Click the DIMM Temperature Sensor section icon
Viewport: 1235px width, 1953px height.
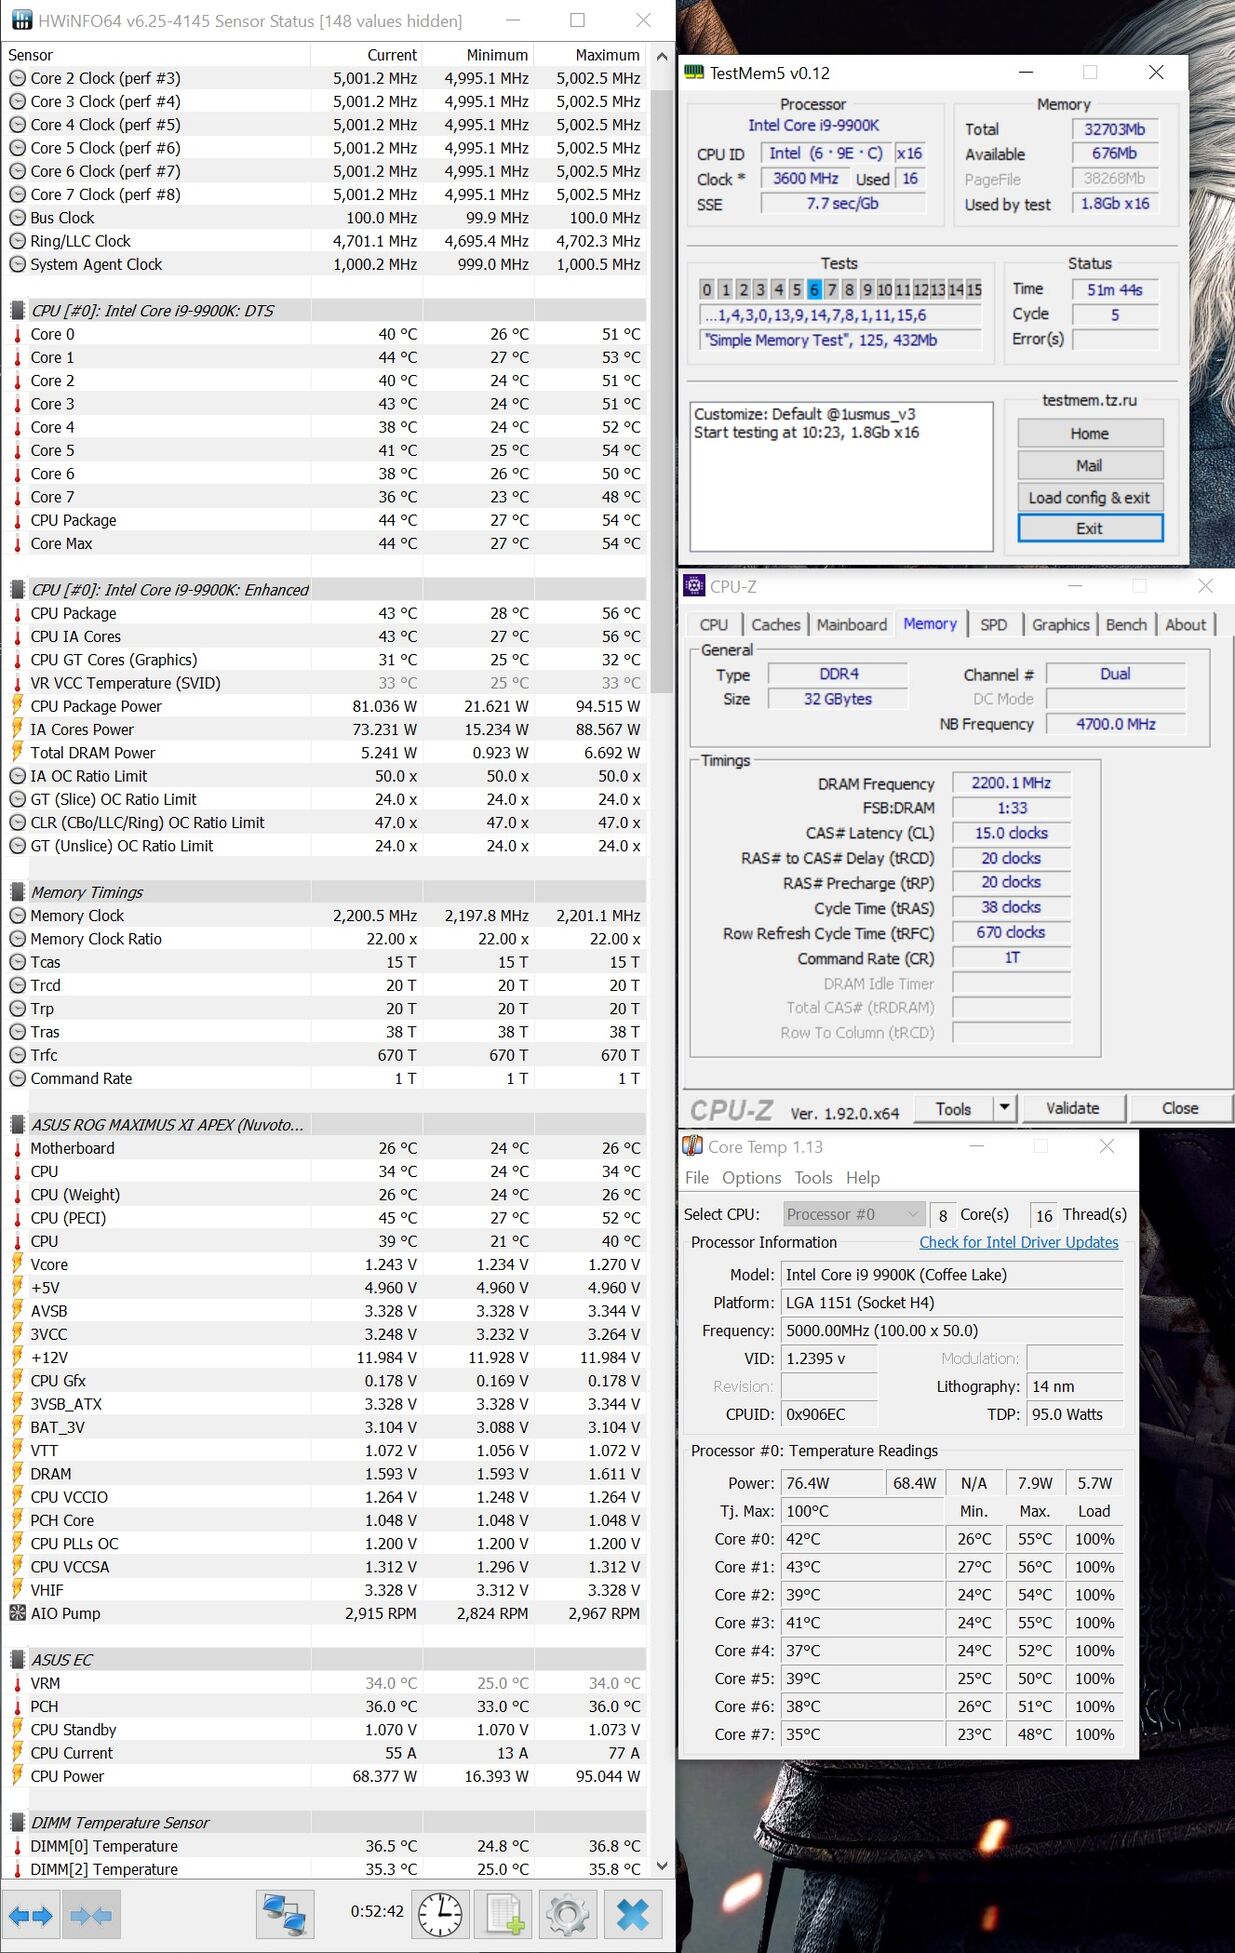[x=17, y=1822]
